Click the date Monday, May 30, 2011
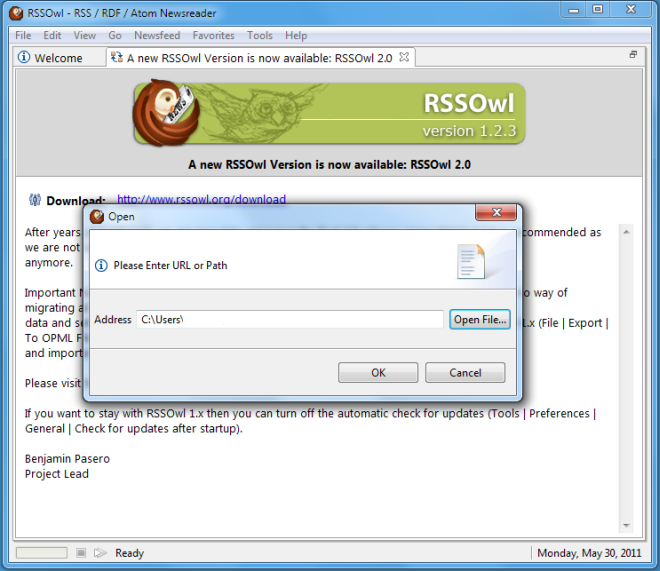Image resolution: width=660 pixels, height=571 pixels. pyautogui.click(x=589, y=553)
